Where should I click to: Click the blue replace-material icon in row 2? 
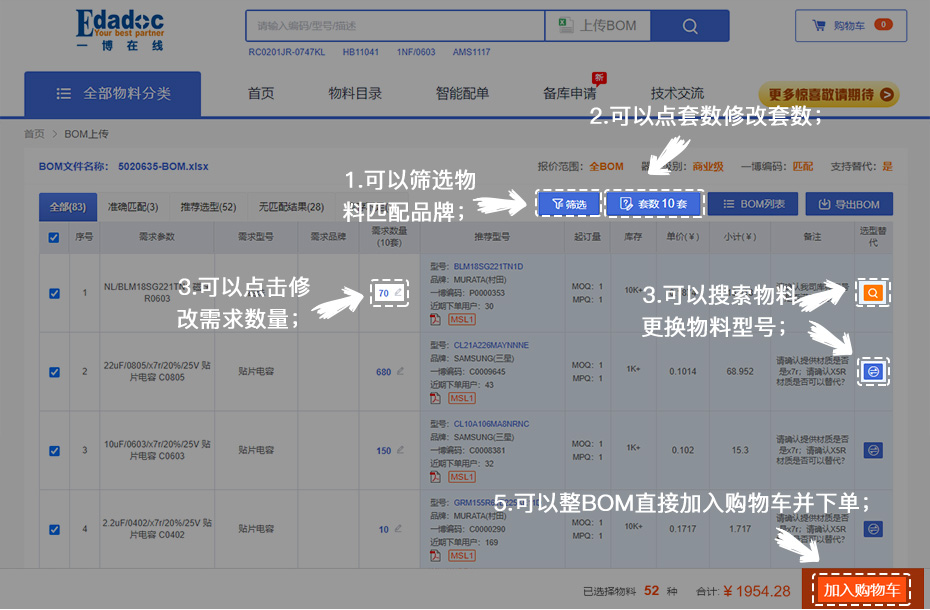coord(873,371)
